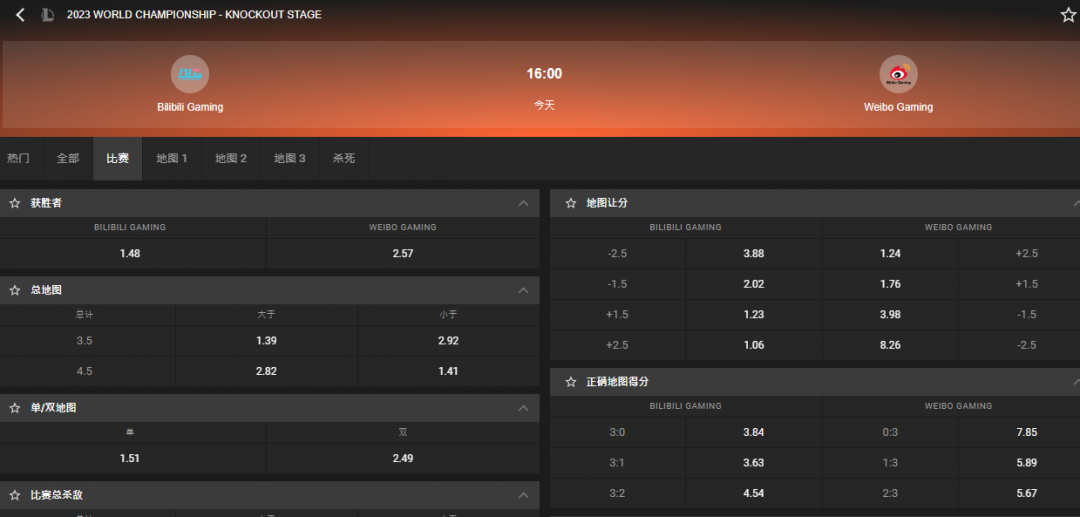Go back using the top-left arrow
Viewport: 1080px width, 517px height.
(20, 14)
